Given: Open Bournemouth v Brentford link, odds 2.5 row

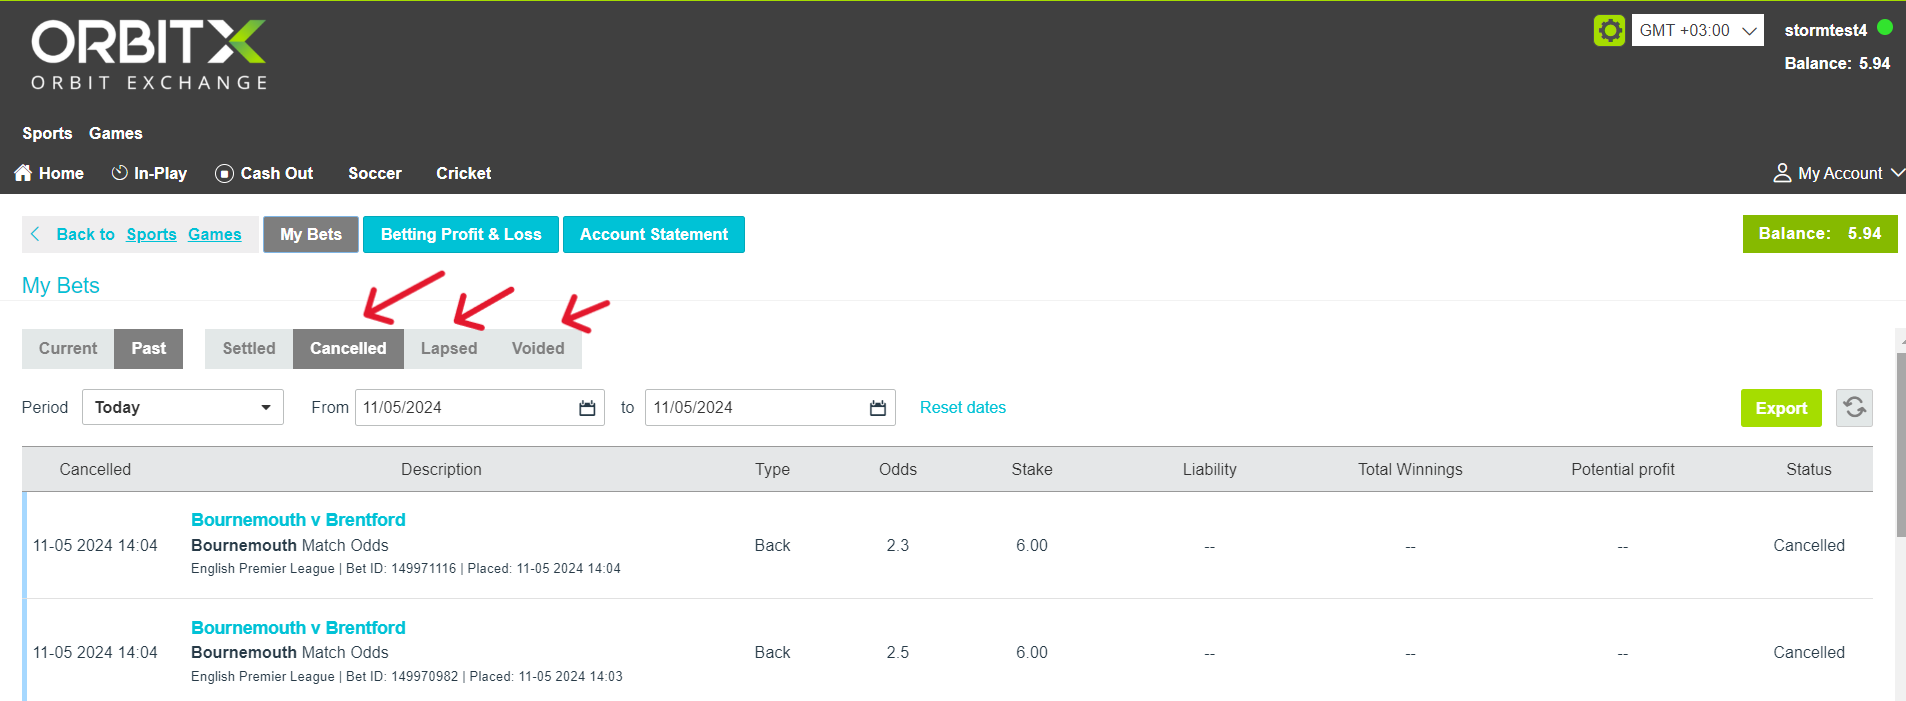Looking at the screenshot, I should 298,628.
